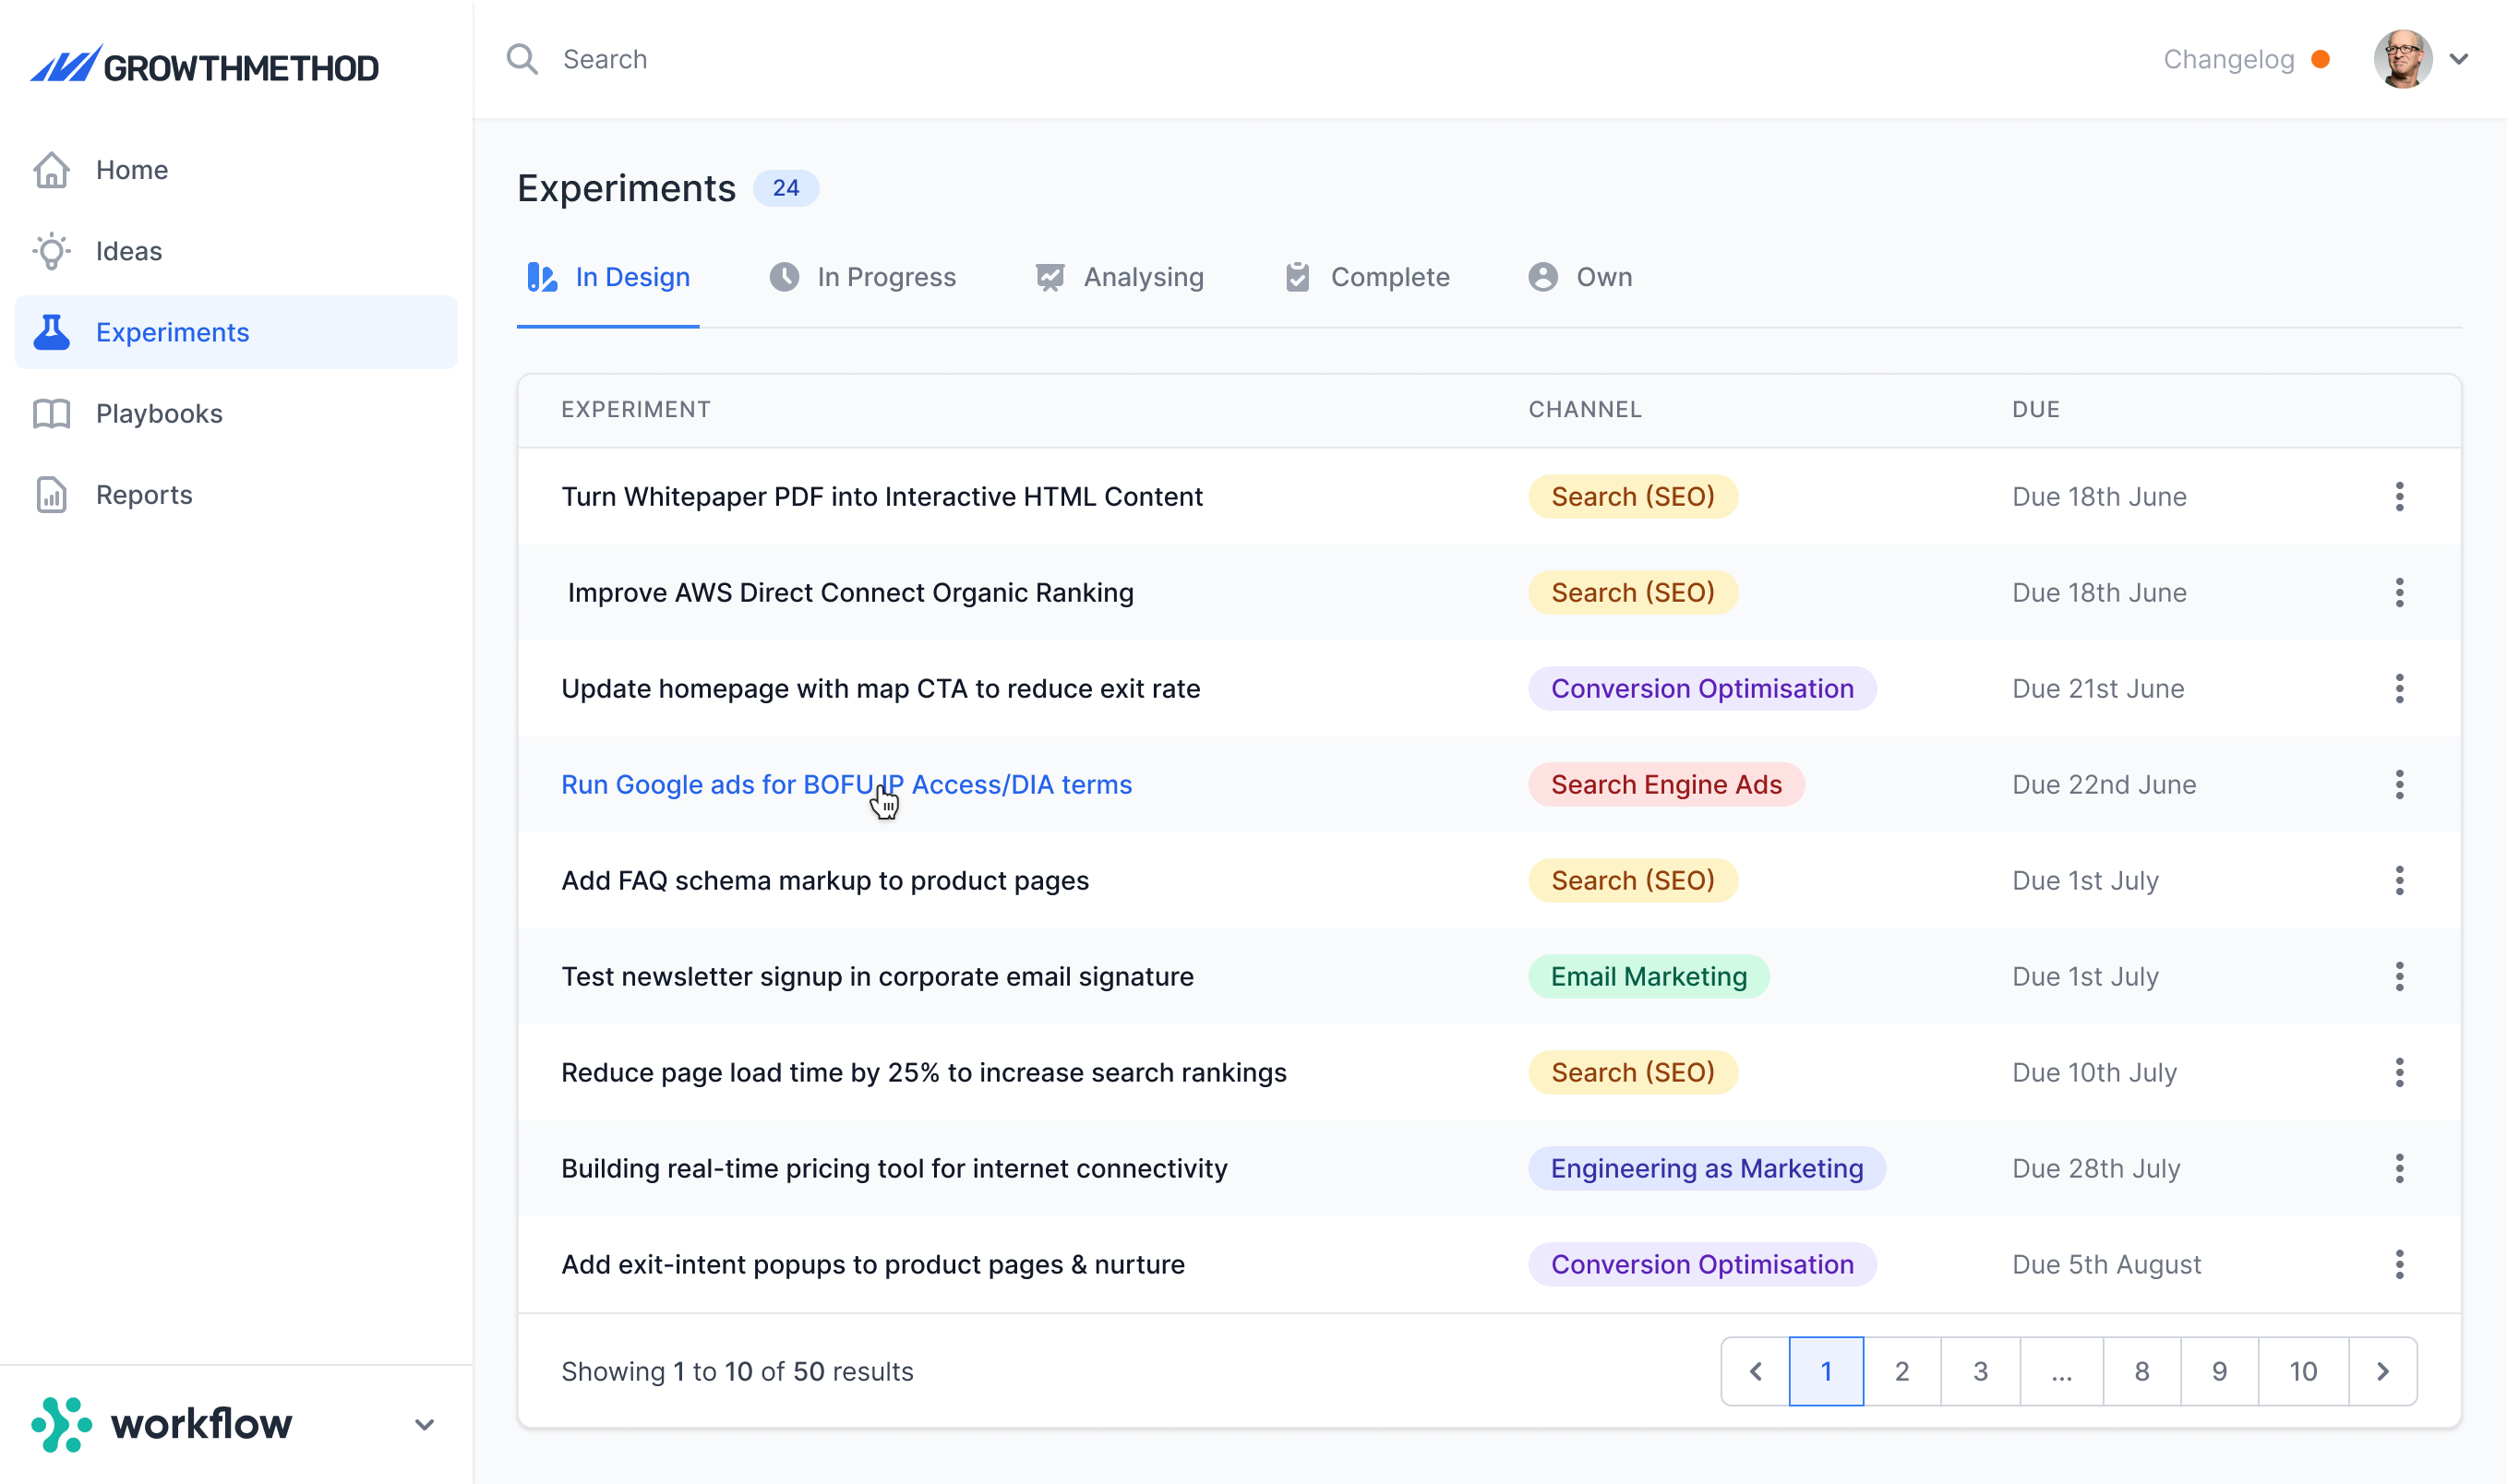Open more options for exit-intent popups experiment
The width and height of the screenshot is (2507, 1484).
(2399, 1264)
